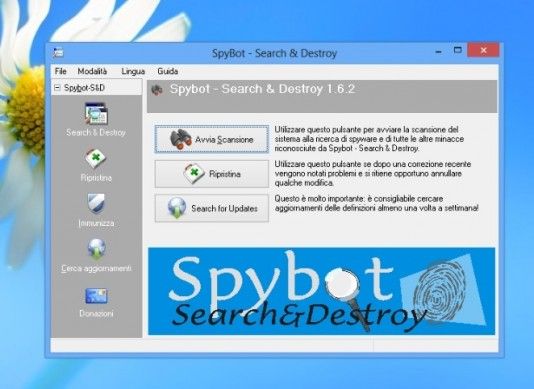
Task: Click the description starting 'Questo è molto importante'
Action: point(377,203)
